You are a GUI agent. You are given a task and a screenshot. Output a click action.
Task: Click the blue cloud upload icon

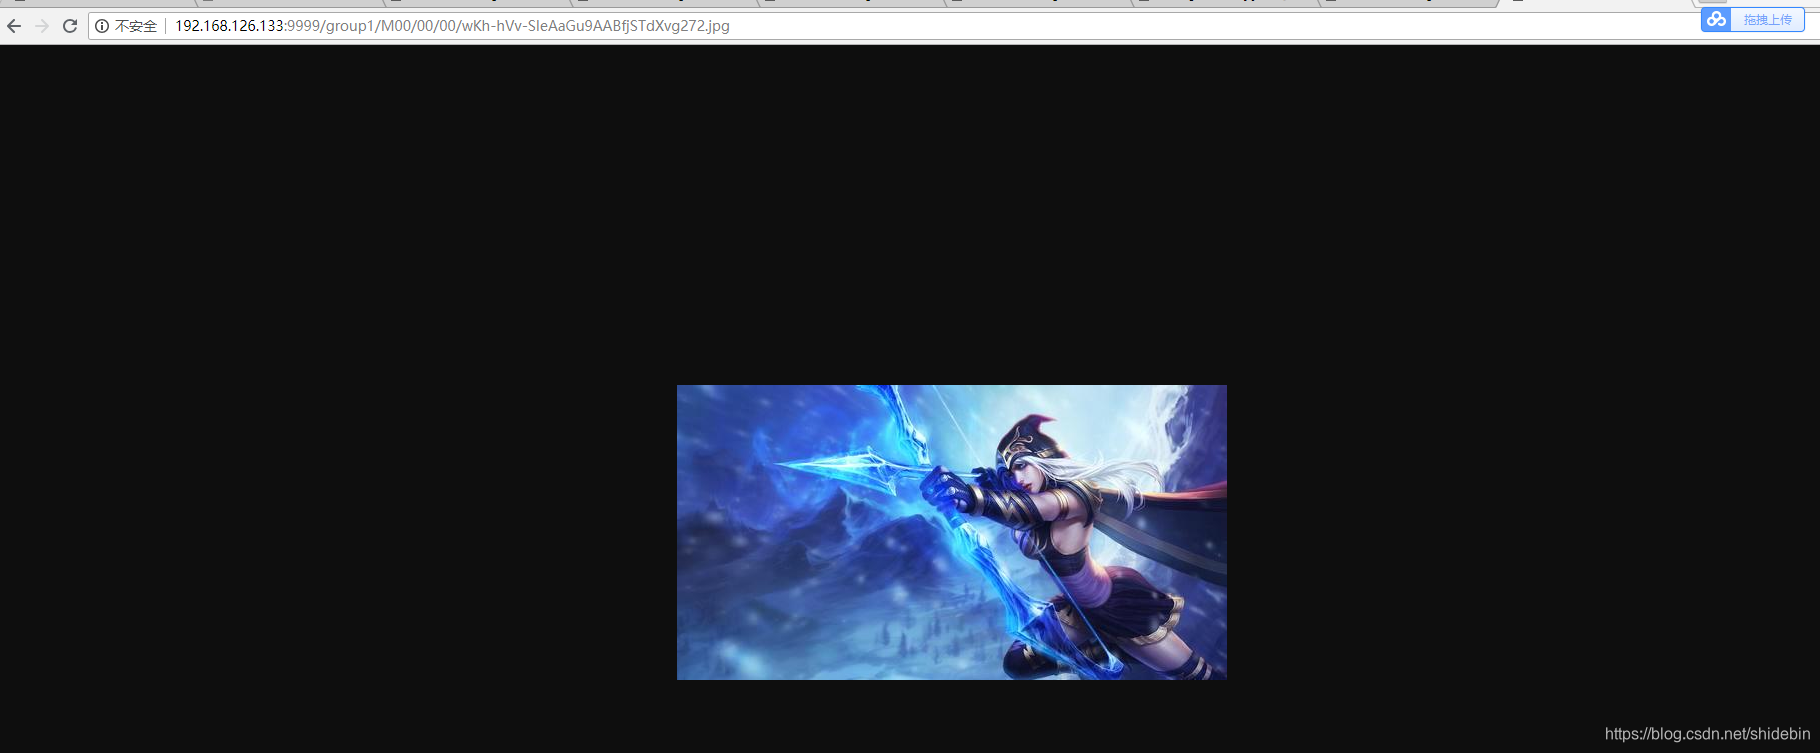click(x=1717, y=20)
